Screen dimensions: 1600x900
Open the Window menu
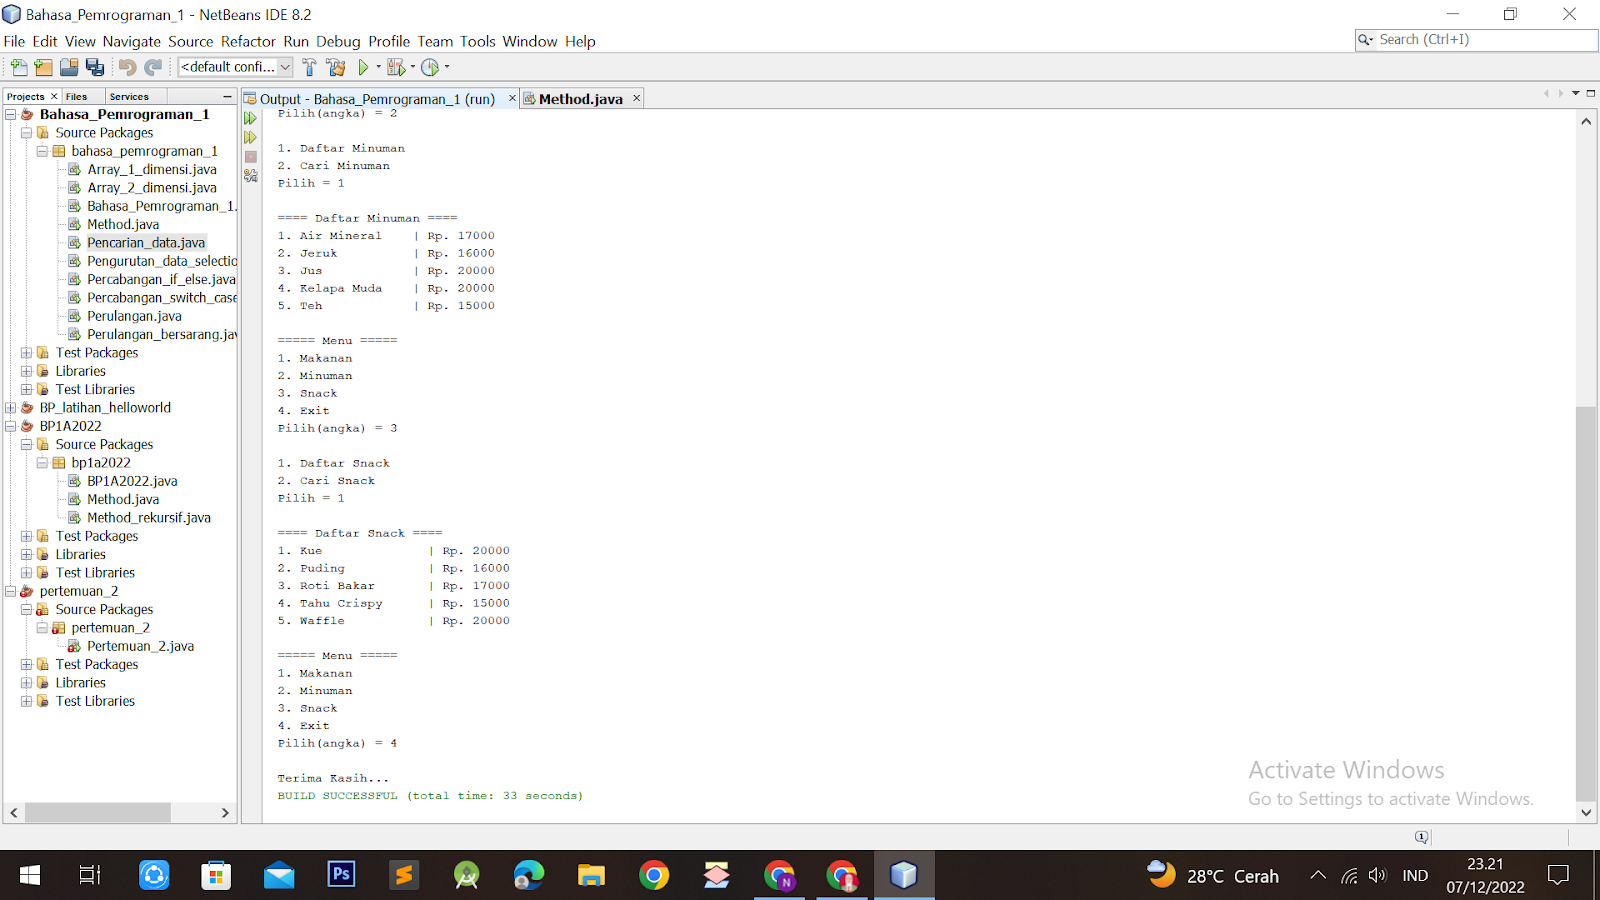pos(530,41)
